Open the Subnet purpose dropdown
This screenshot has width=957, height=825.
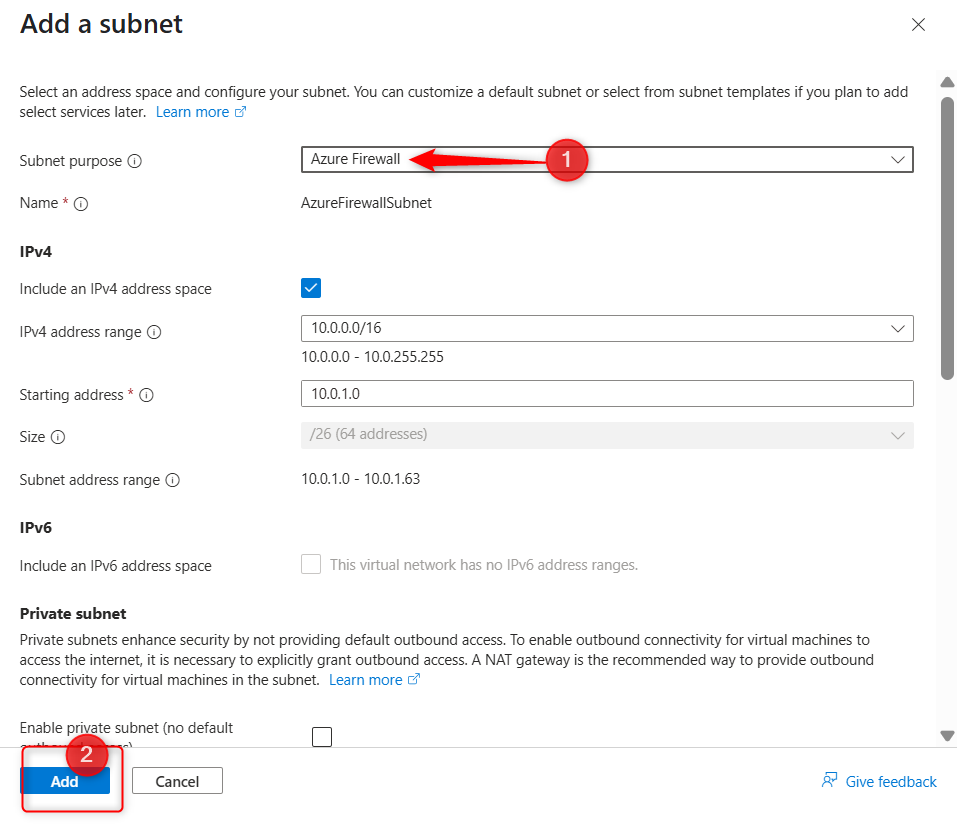pyautogui.click(x=607, y=160)
